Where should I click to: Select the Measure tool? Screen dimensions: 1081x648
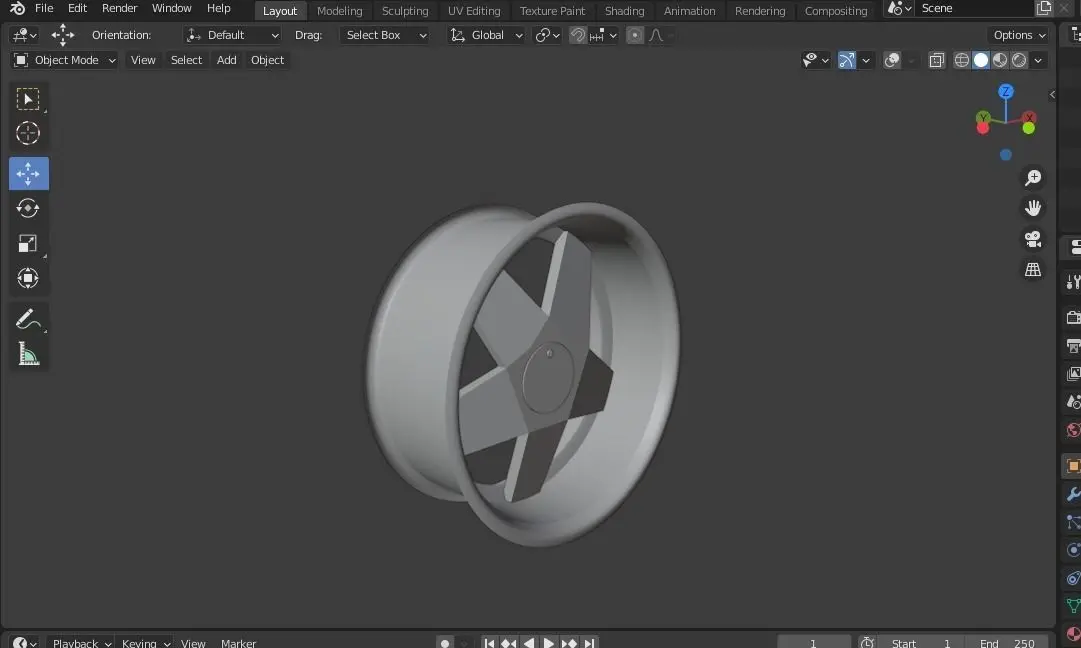point(28,354)
